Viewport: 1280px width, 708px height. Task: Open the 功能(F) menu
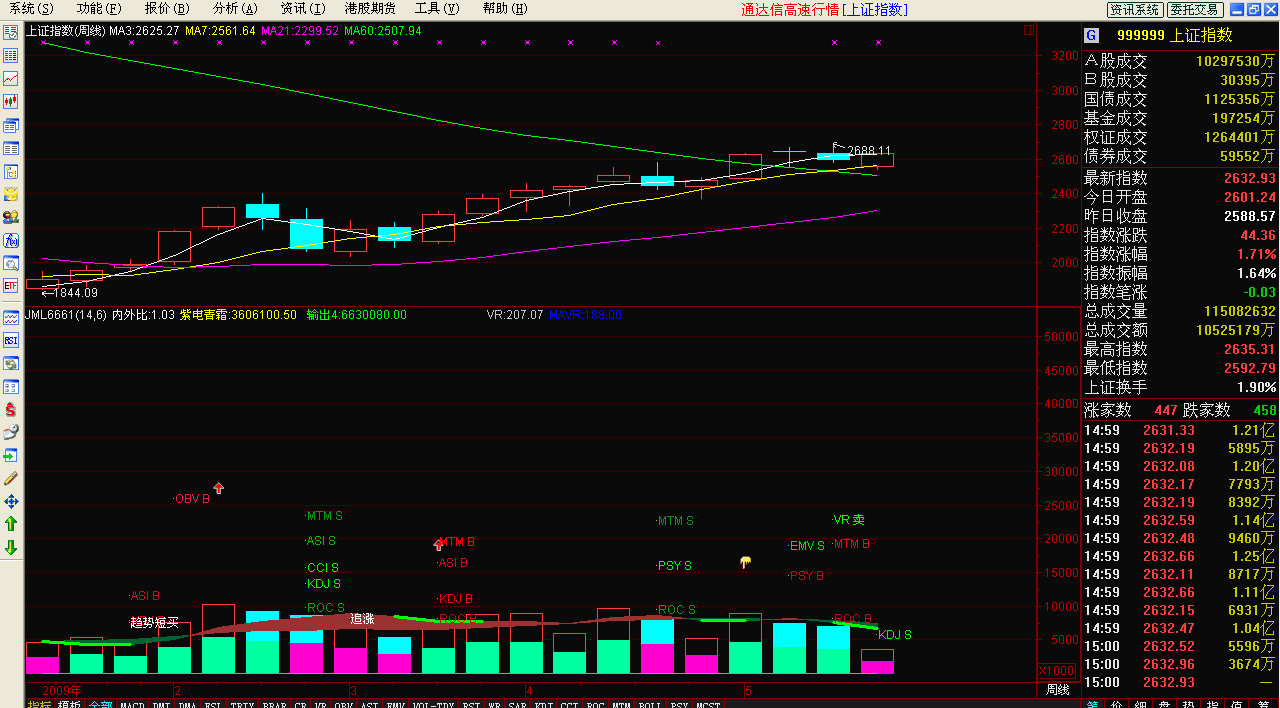[x=99, y=9]
